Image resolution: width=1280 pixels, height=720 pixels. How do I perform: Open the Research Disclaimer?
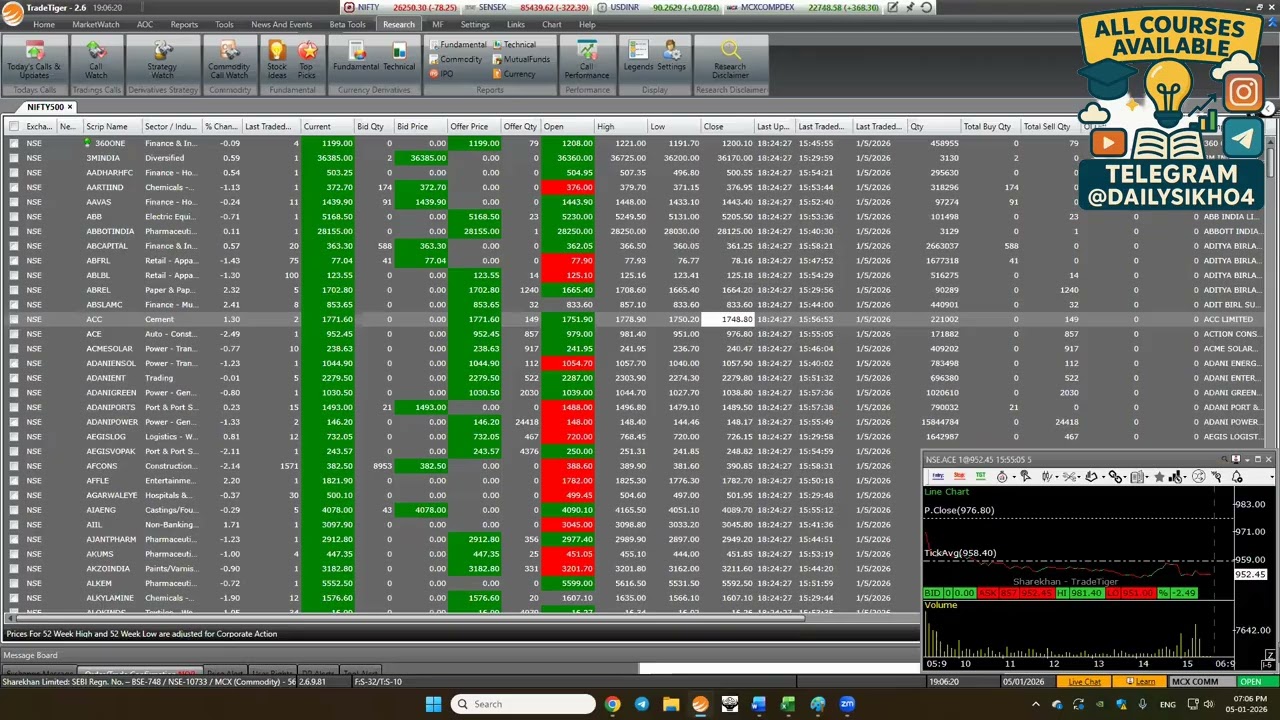click(730, 59)
